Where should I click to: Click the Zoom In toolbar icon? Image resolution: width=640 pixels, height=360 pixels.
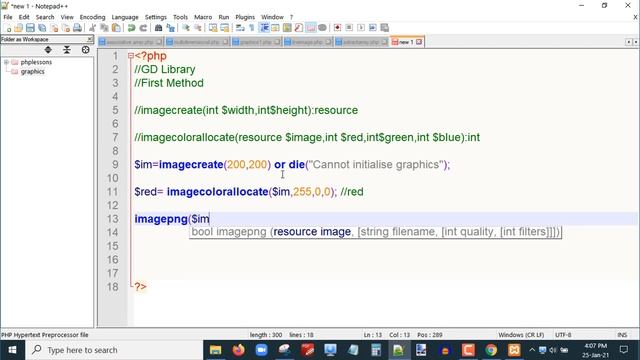click(x=186, y=28)
